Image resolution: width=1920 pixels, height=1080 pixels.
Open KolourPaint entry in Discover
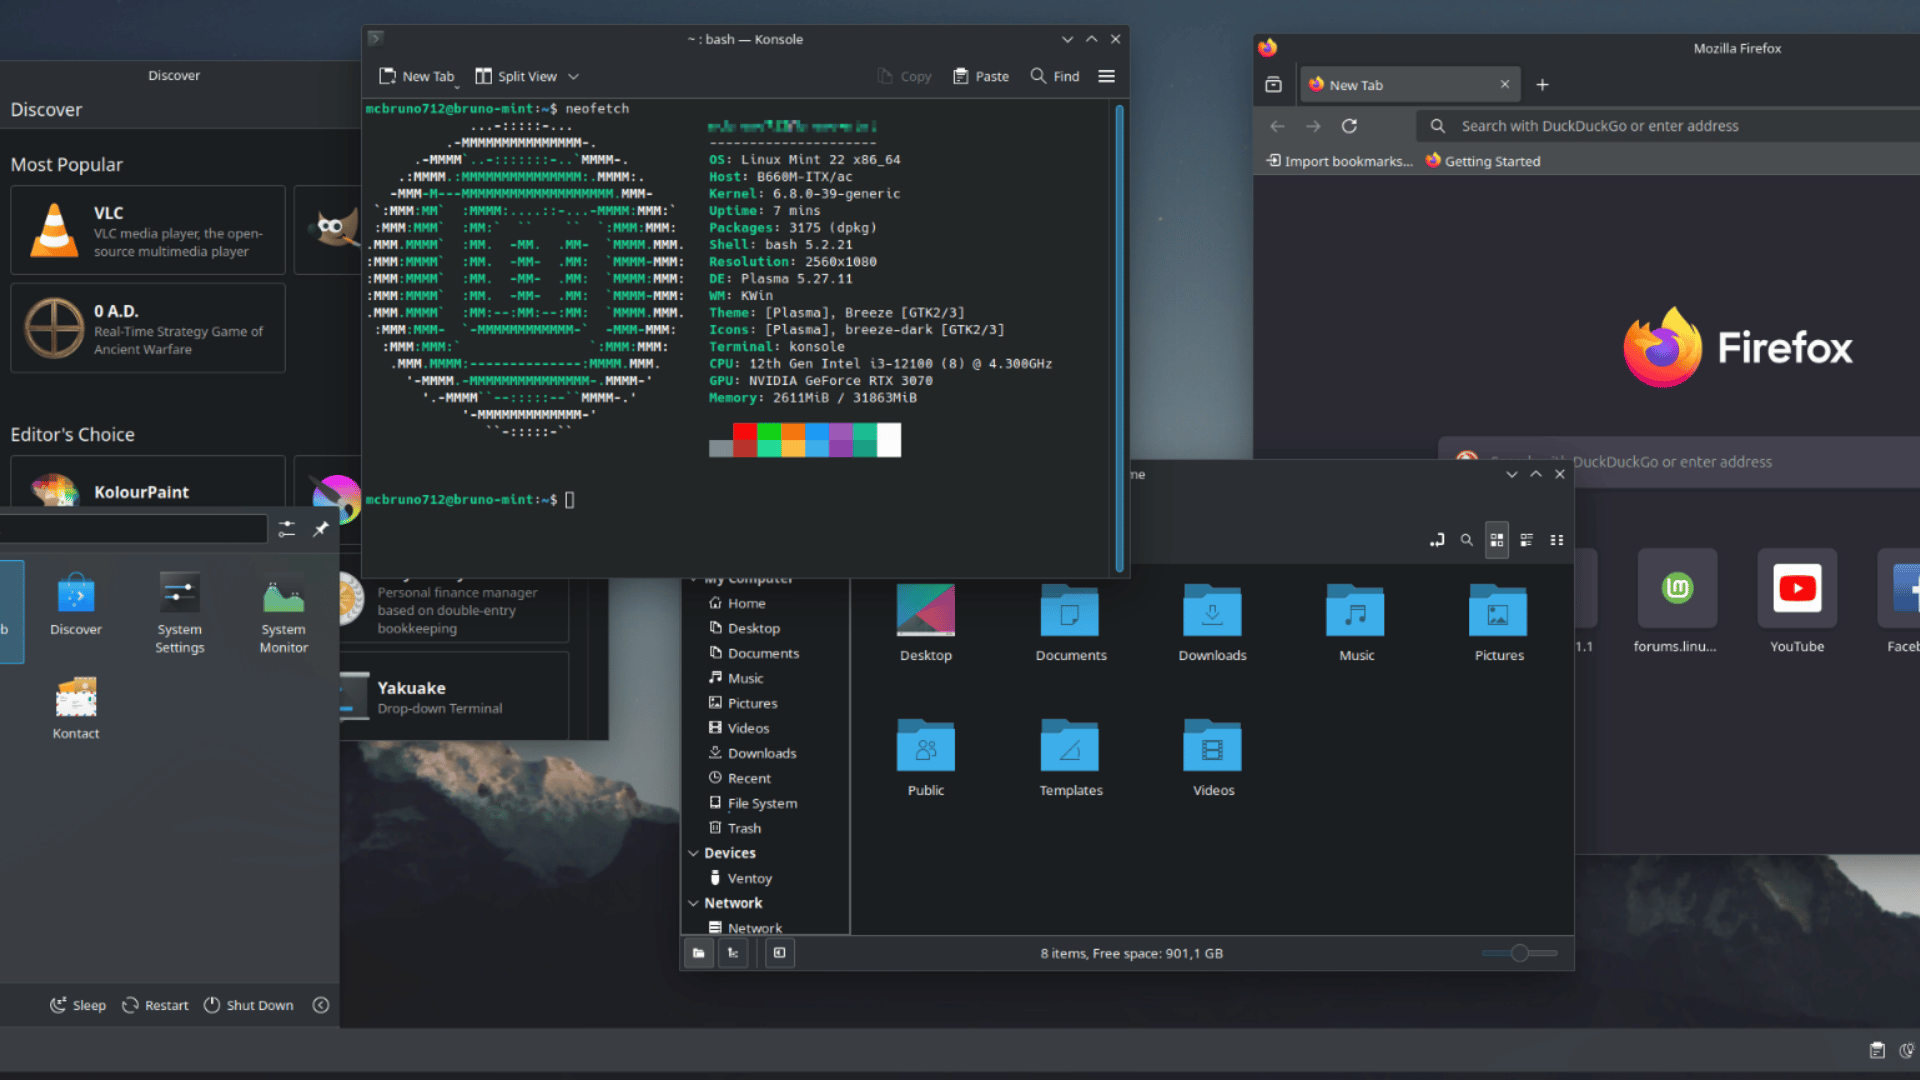point(148,482)
